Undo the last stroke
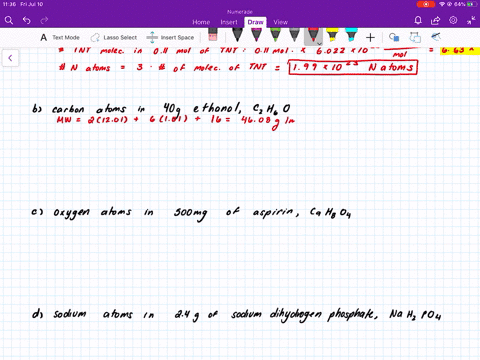The width and height of the screenshot is (480, 360). [27, 21]
